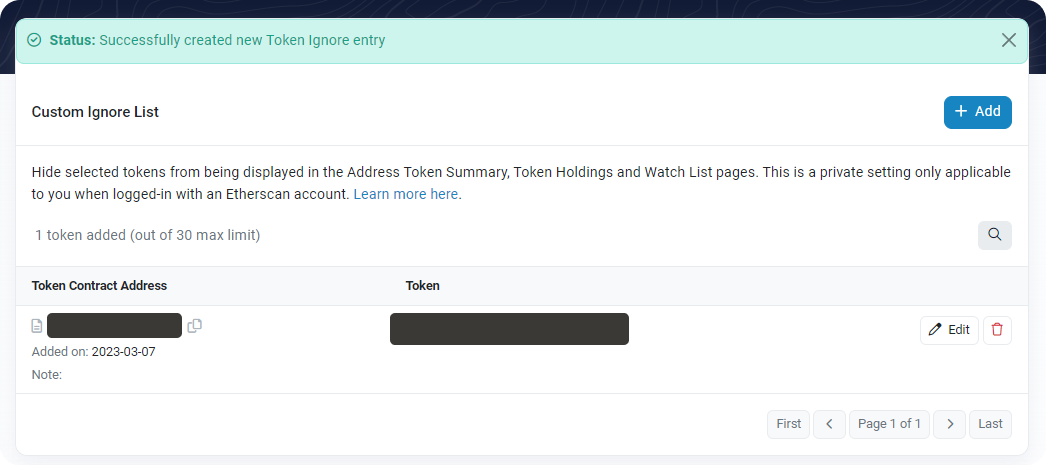Open the ignore list search
This screenshot has height=465, width=1046.
click(994, 235)
